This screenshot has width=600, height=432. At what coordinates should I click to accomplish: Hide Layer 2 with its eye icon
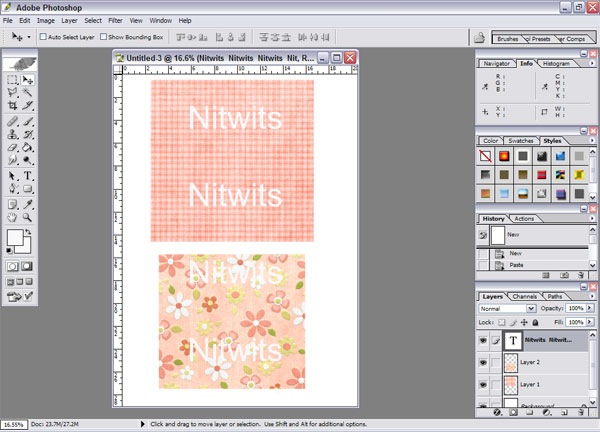tap(485, 361)
